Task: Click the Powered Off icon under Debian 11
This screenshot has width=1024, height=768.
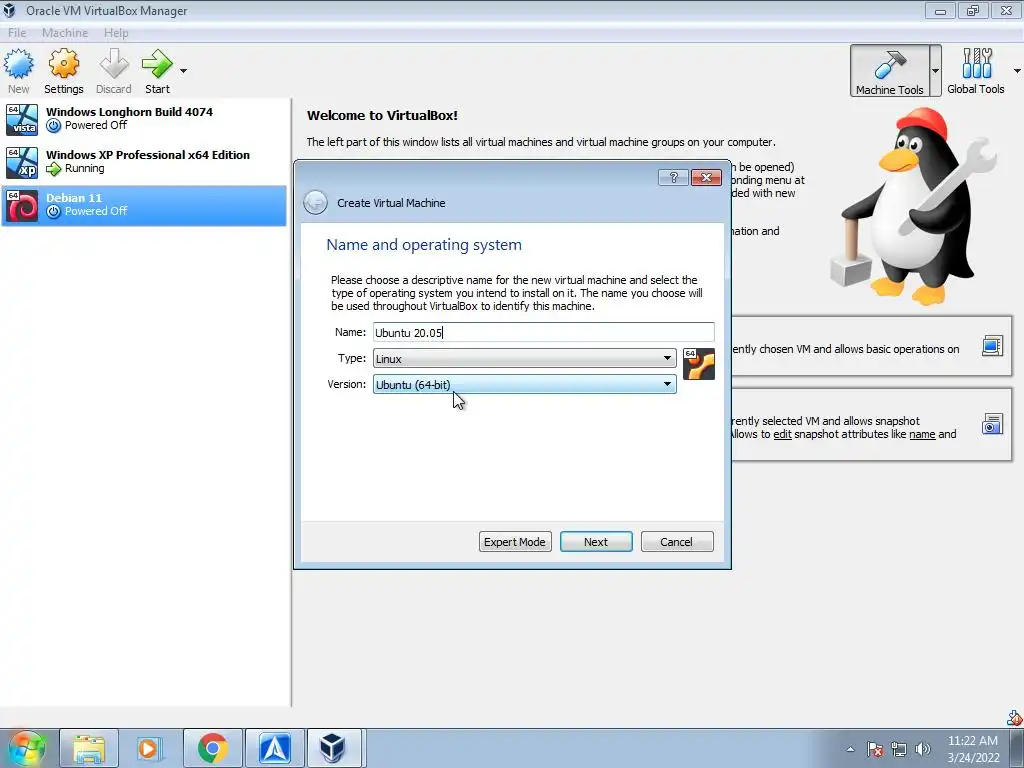Action: click(54, 212)
